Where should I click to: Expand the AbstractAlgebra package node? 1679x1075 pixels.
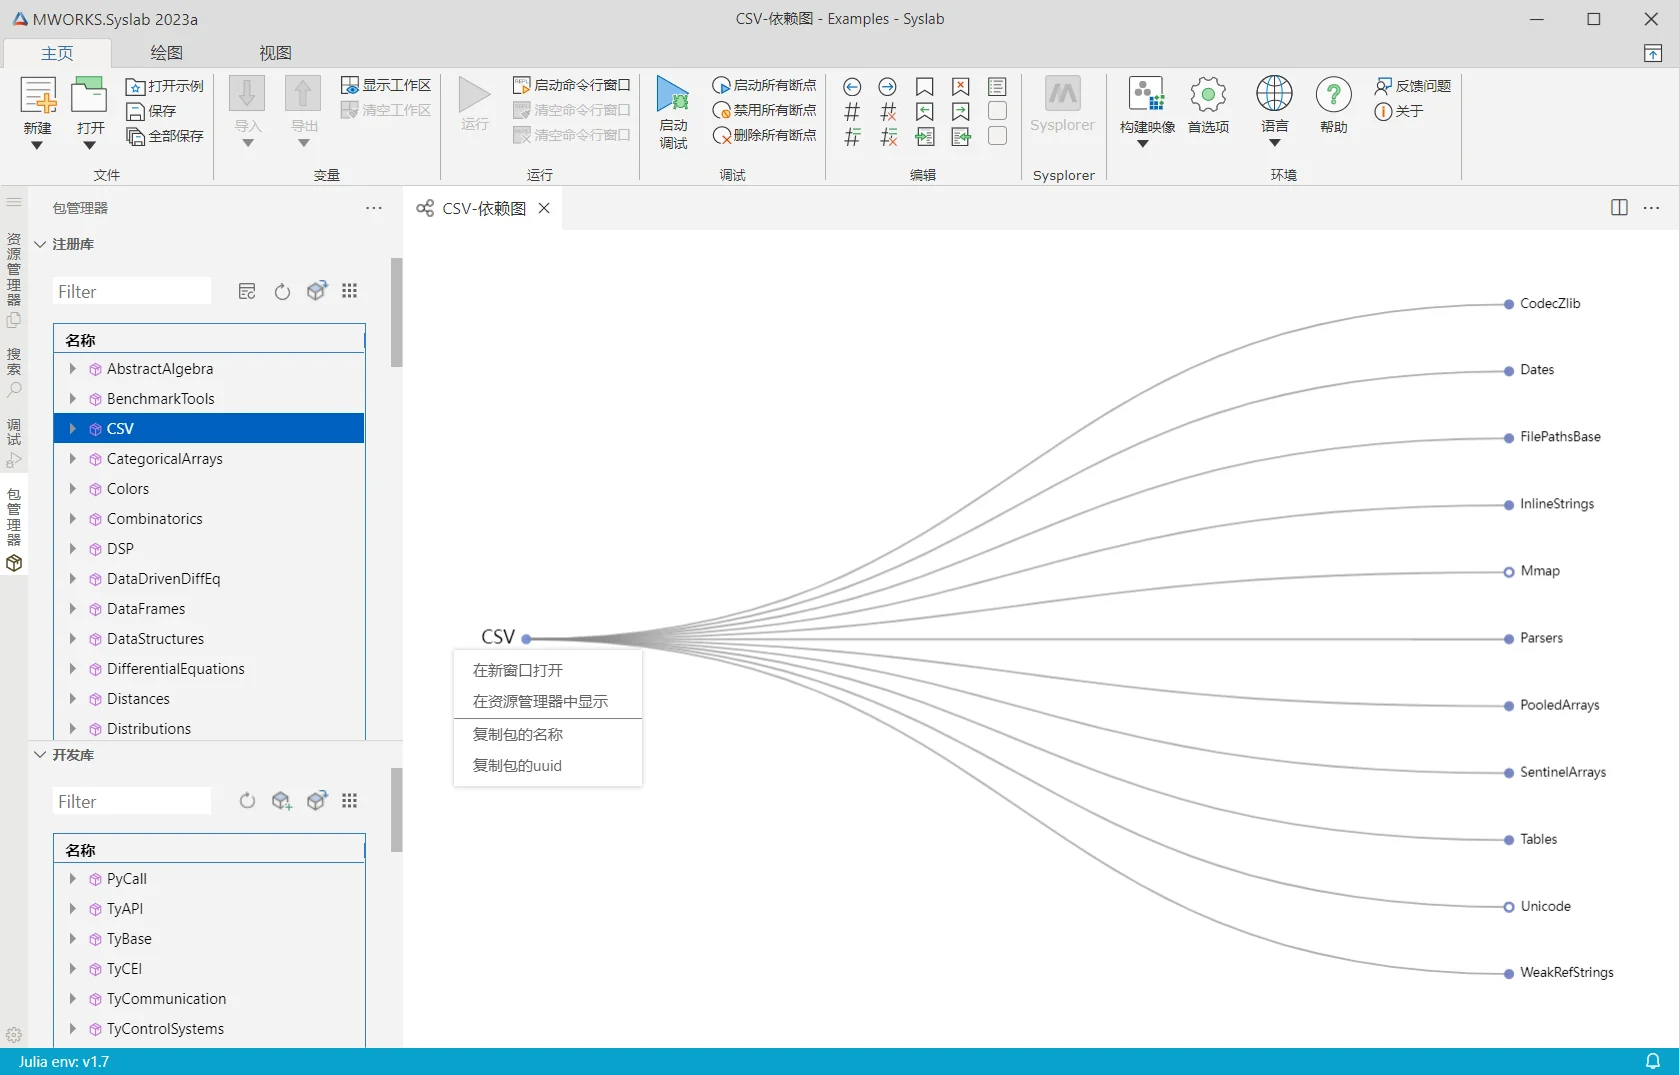pos(72,369)
